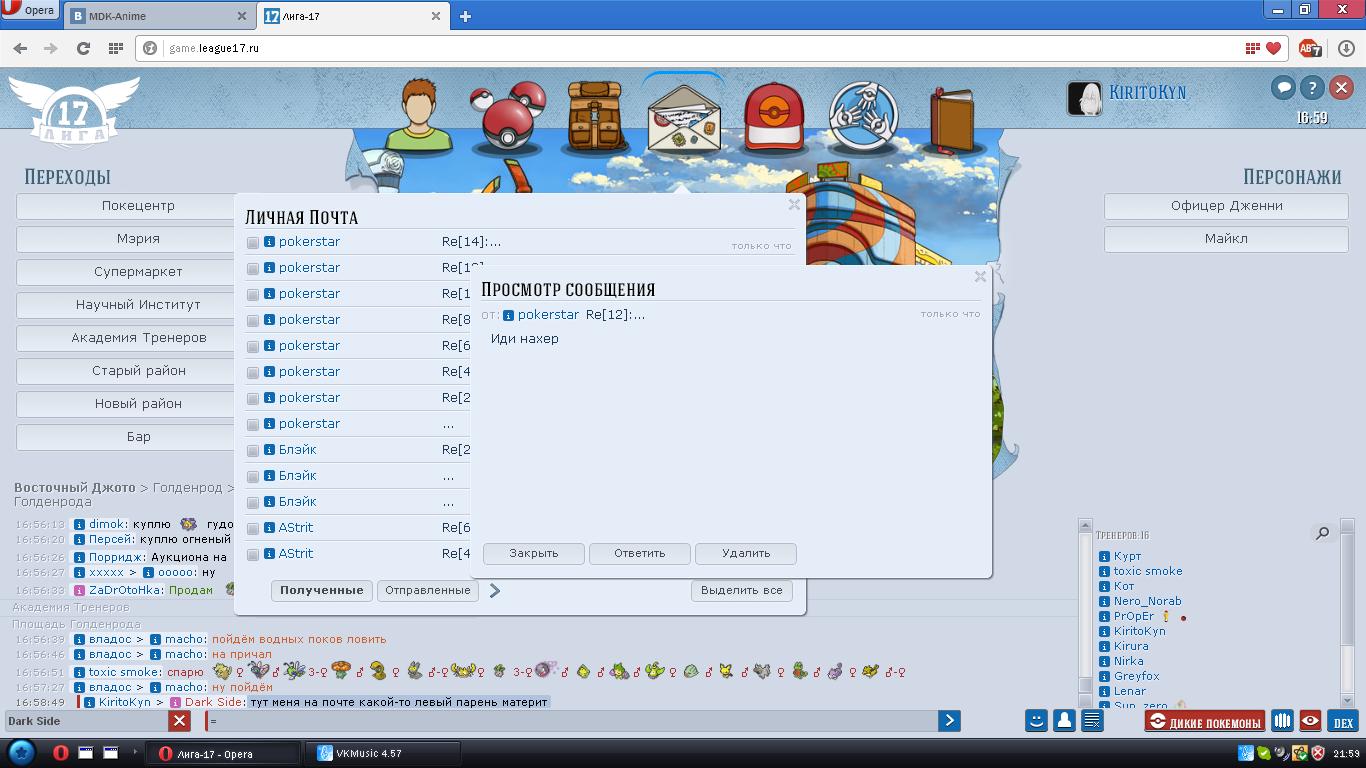Screen dimensions: 1366x768
Task: Click Удалить to delete the message
Action: pyautogui.click(x=746, y=554)
